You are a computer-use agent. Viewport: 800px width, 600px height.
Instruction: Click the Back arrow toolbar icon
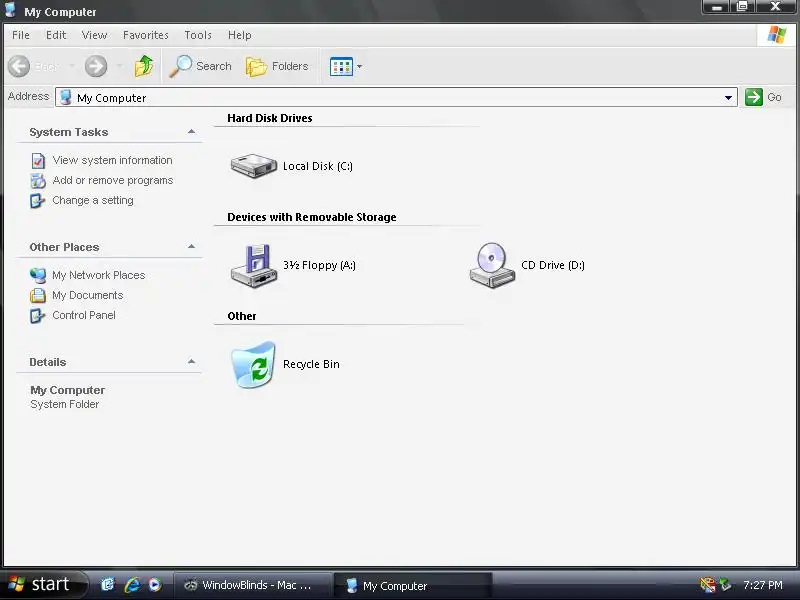pyautogui.click(x=19, y=66)
